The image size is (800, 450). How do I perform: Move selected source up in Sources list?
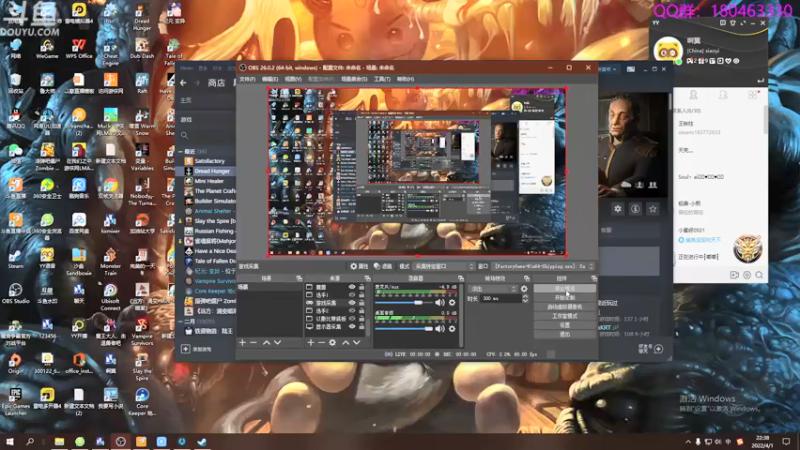(345, 342)
